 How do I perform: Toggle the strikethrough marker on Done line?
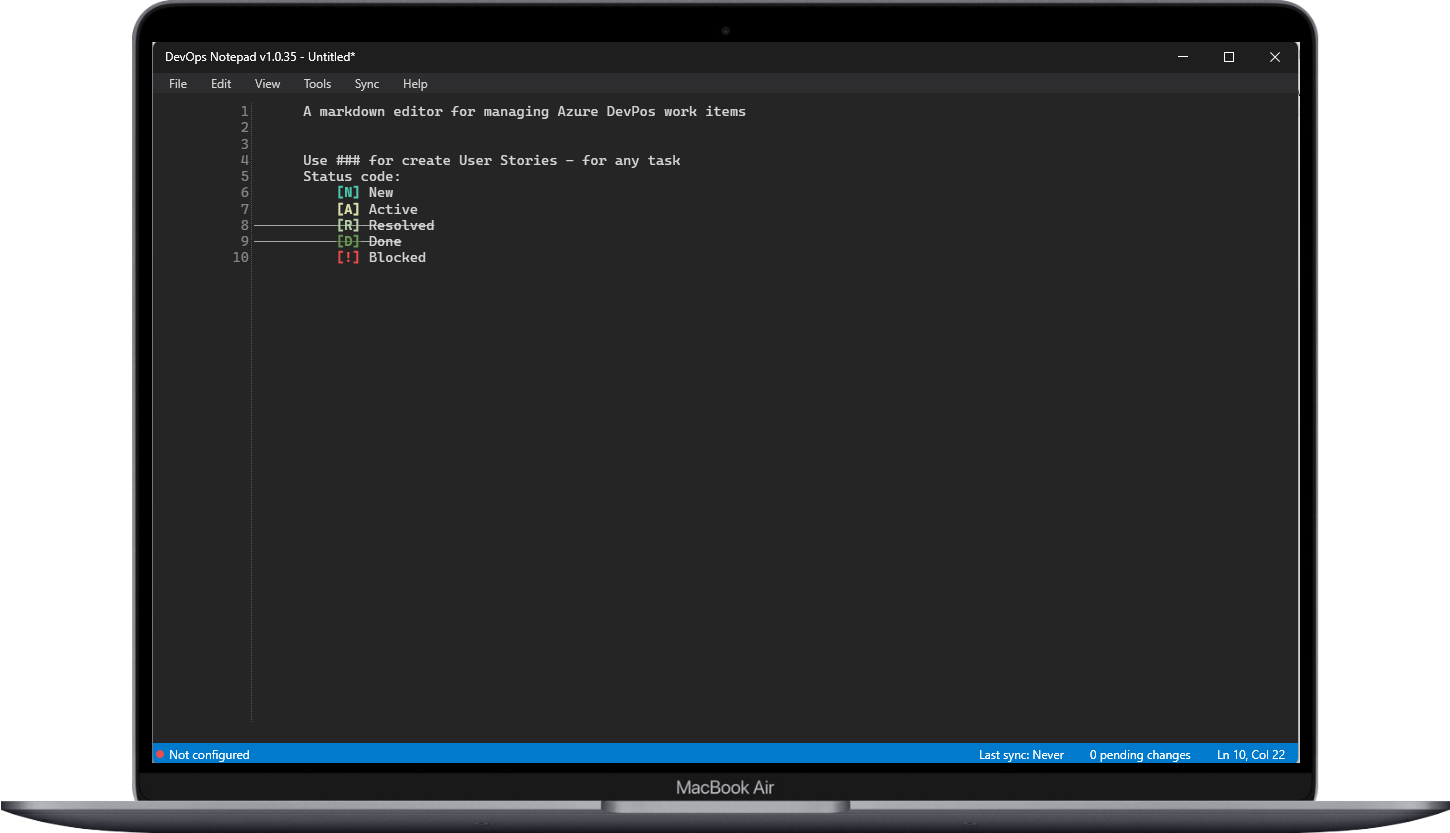295,241
